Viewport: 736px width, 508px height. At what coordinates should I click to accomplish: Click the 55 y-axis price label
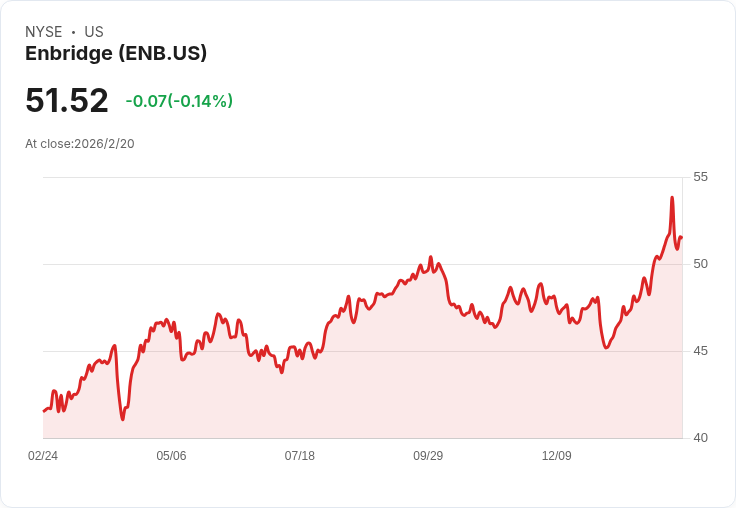click(700, 177)
